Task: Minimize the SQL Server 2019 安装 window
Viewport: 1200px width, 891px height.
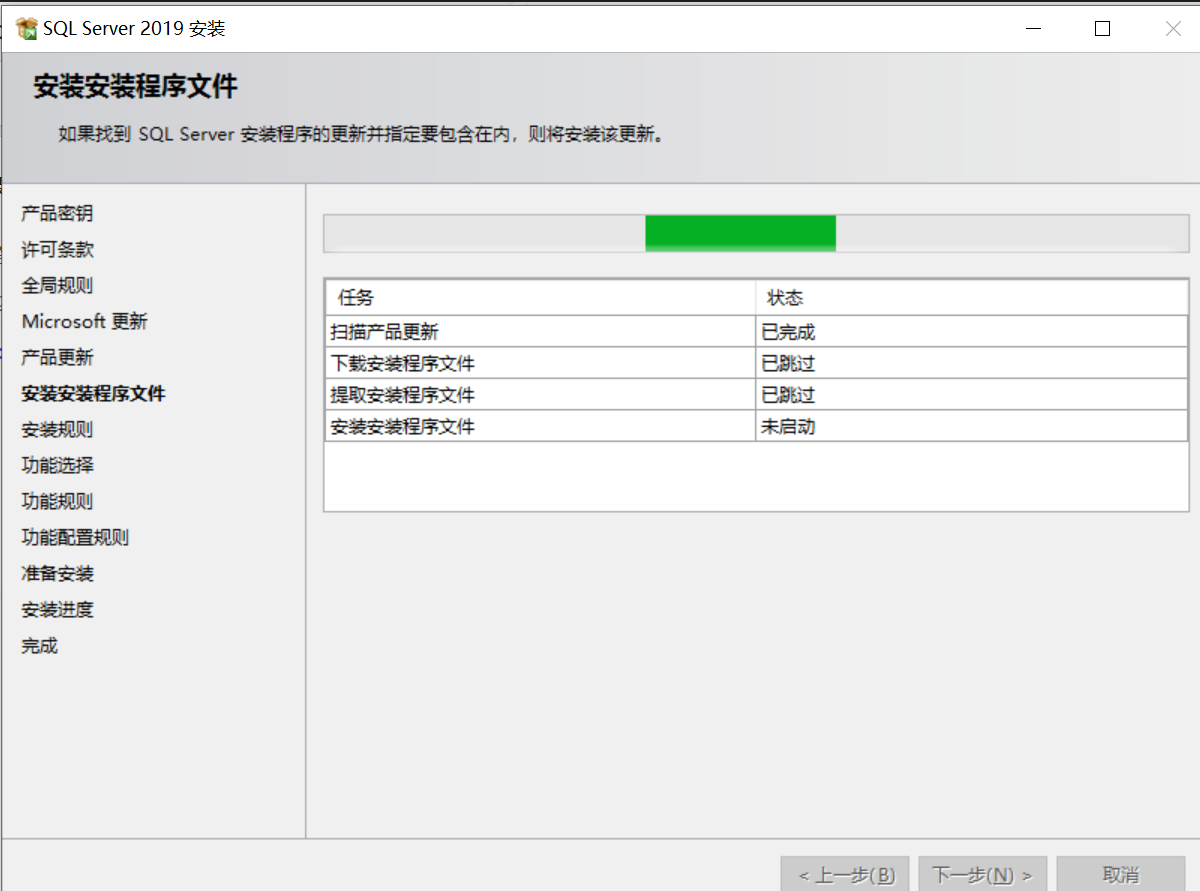Action: pyautogui.click(x=1033, y=29)
